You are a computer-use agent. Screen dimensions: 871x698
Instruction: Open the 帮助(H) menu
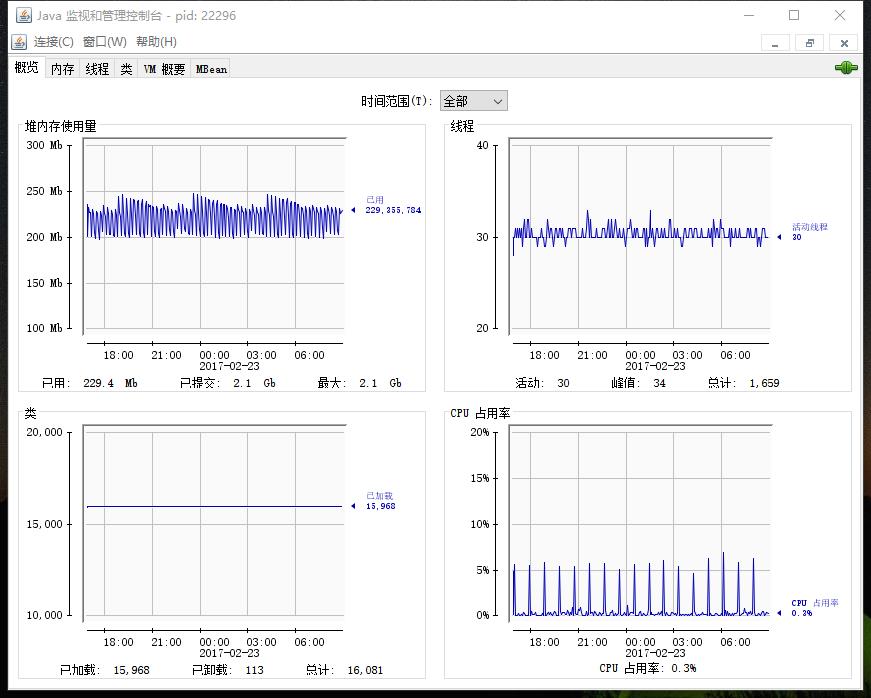pos(156,42)
